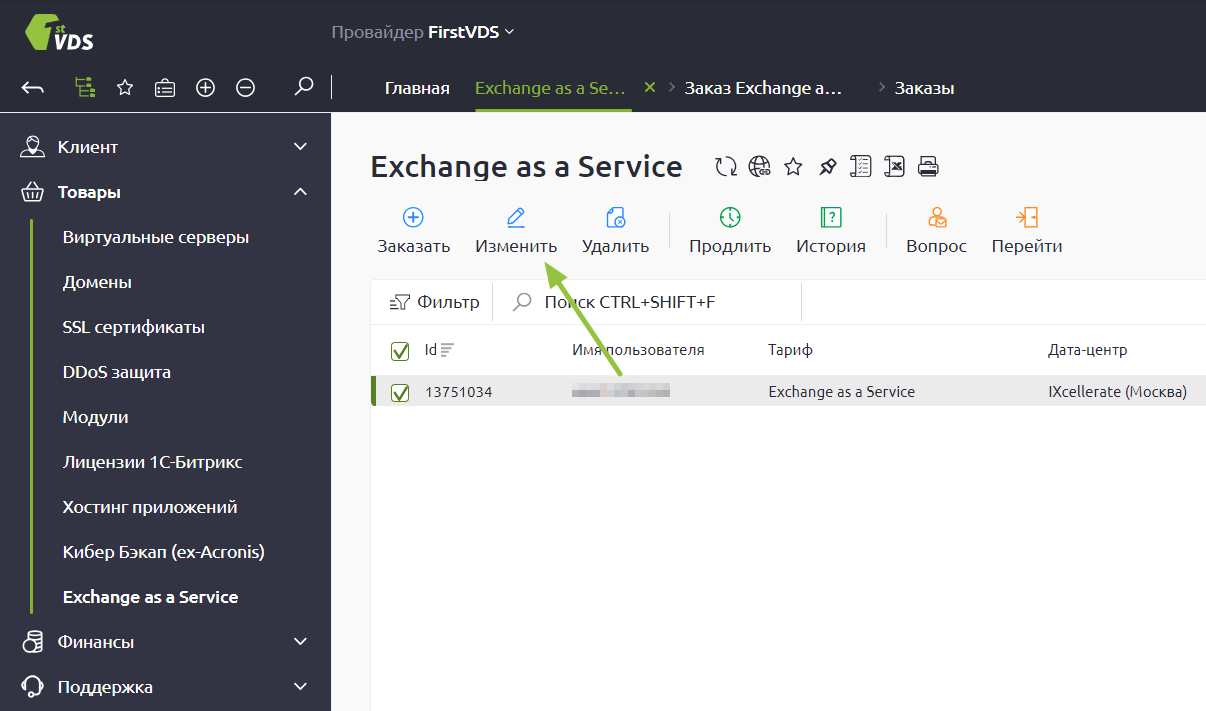Click the Поддержка headset icon

pyautogui.click(x=33, y=687)
